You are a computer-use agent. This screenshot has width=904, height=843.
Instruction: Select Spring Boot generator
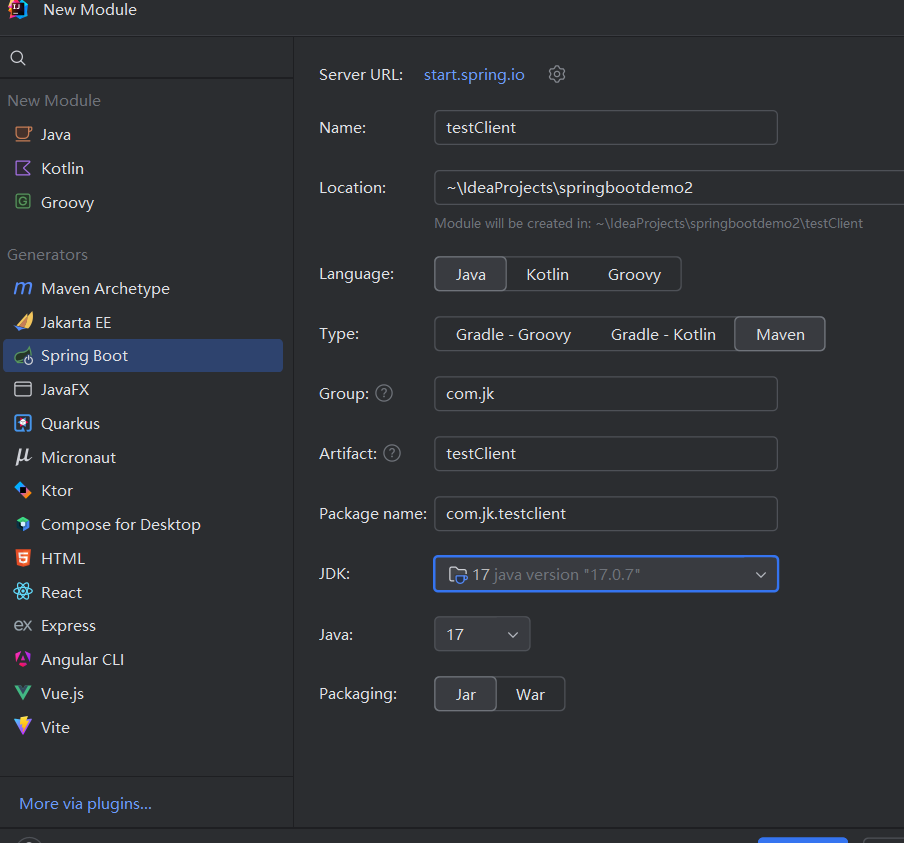pyautogui.click(x=143, y=356)
